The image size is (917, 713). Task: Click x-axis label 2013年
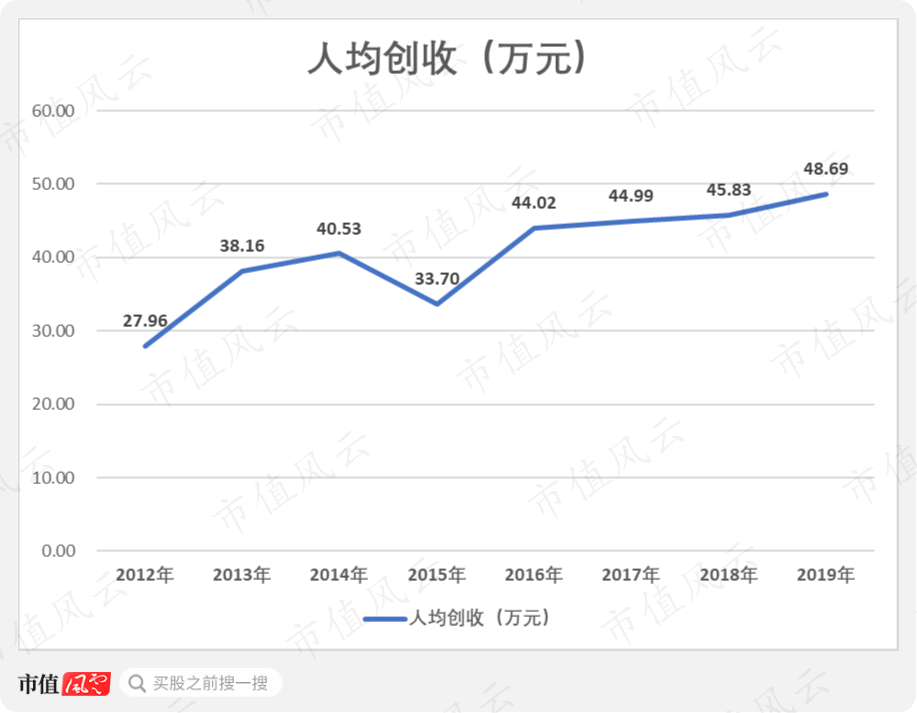(x=242, y=575)
